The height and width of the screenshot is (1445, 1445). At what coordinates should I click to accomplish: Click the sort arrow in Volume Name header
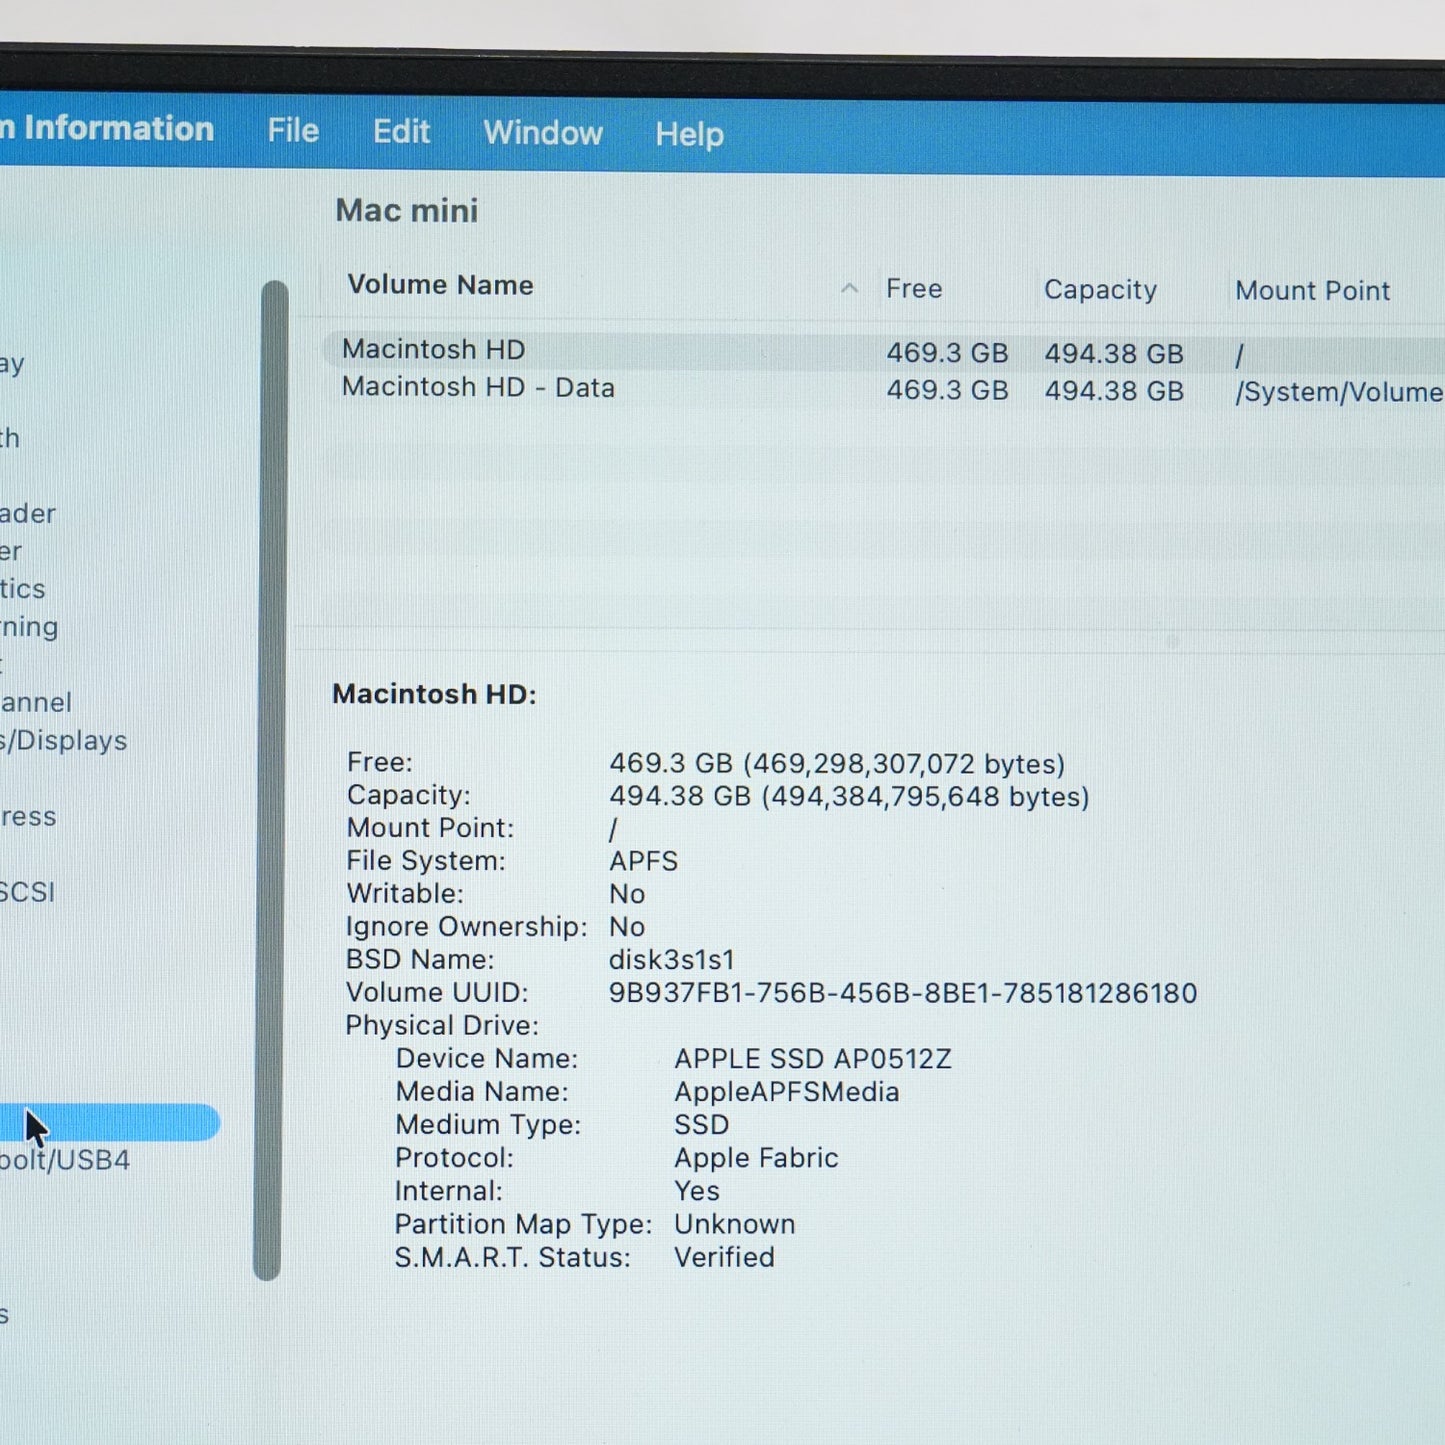coord(850,288)
